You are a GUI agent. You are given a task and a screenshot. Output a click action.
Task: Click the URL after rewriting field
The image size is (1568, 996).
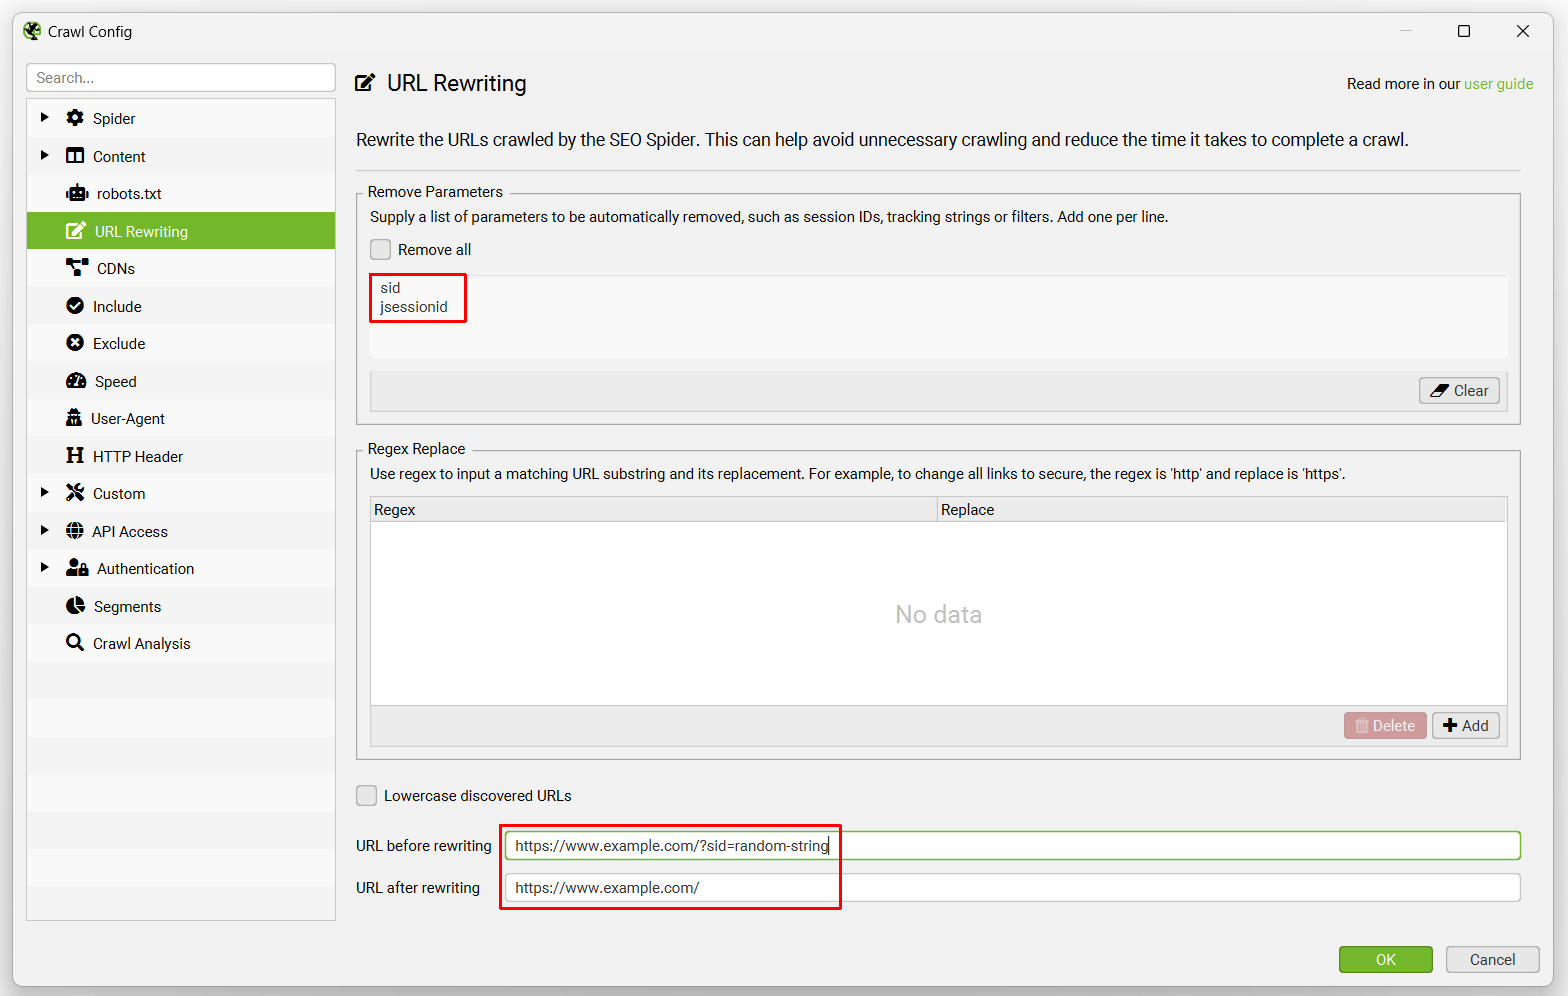pyautogui.click(x=1012, y=887)
